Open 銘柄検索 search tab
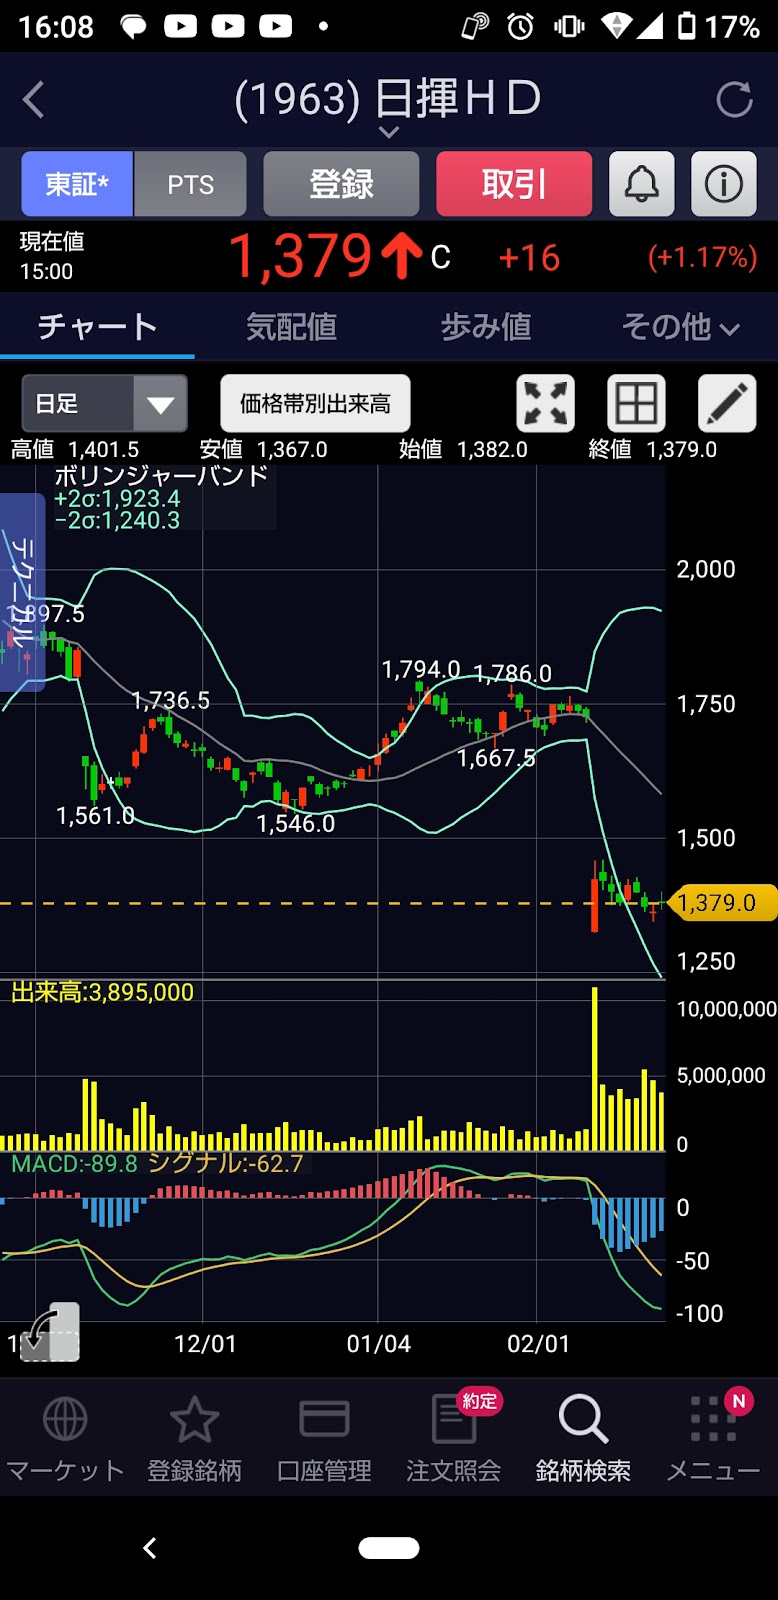 pos(583,1440)
